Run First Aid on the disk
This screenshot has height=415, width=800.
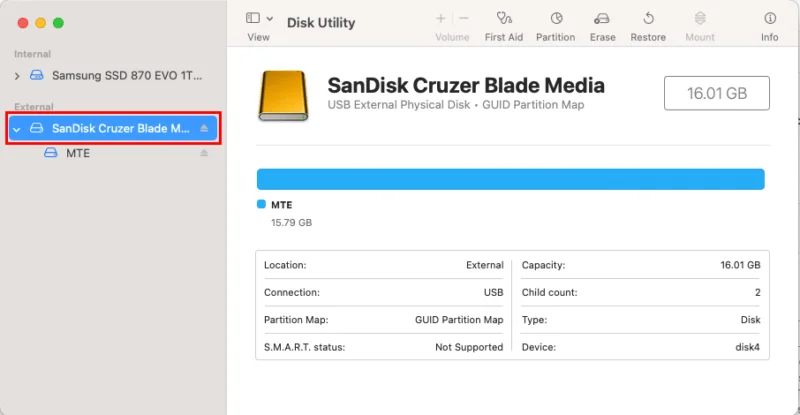[504, 27]
